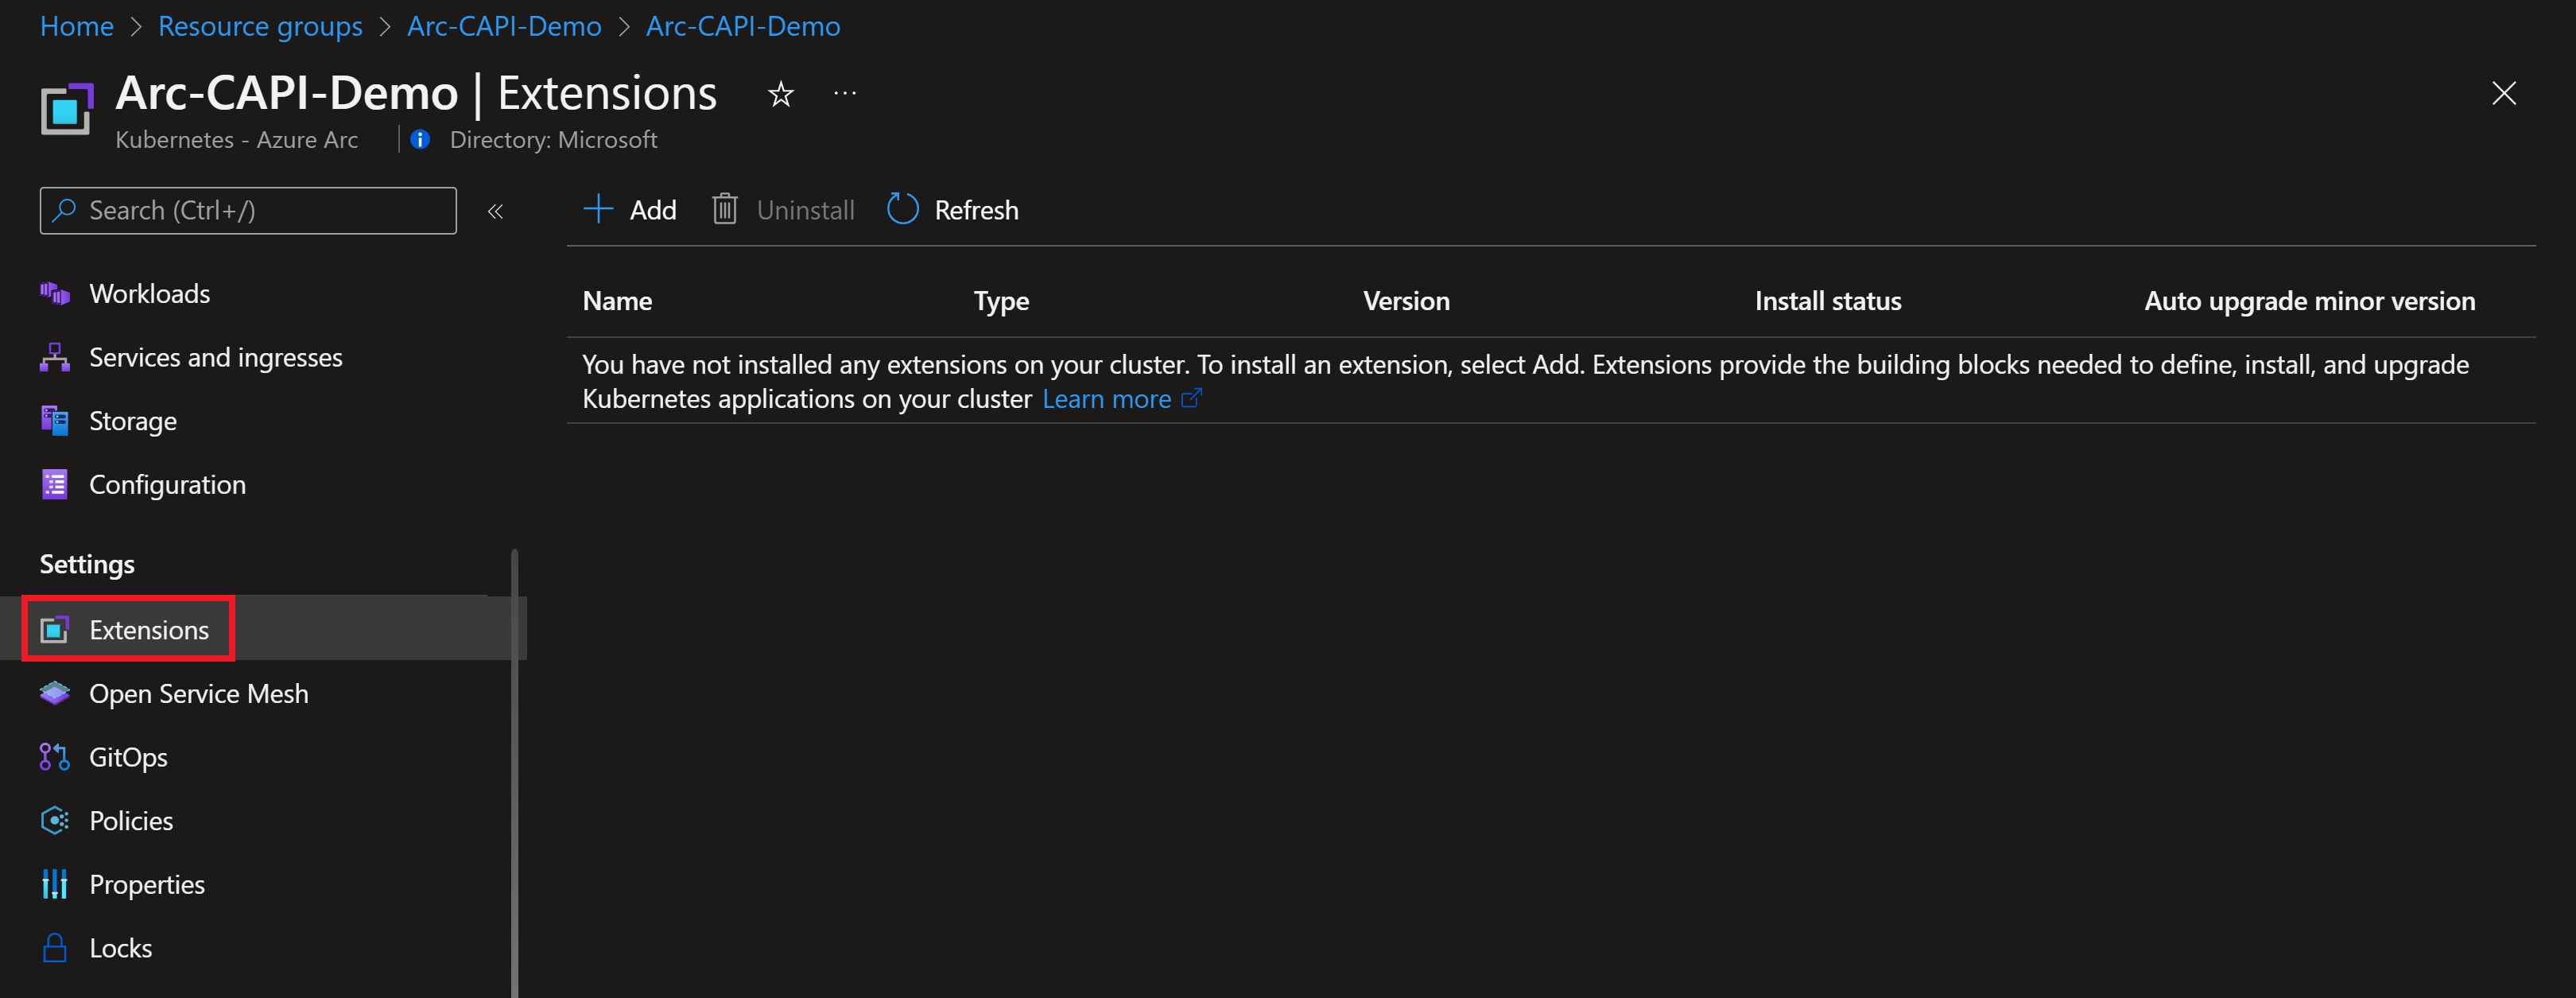Sort by the Install status column
Image resolution: width=2576 pixels, height=998 pixels.
[x=1828, y=301]
